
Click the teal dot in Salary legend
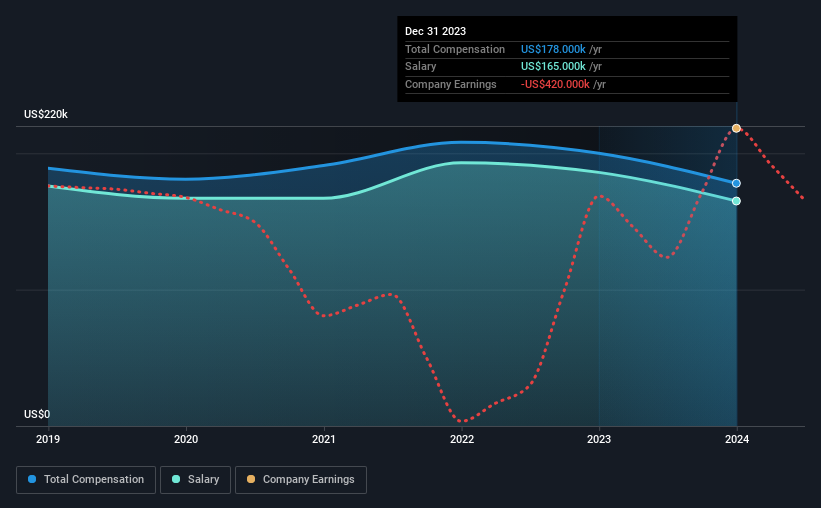click(x=176, y=479)
